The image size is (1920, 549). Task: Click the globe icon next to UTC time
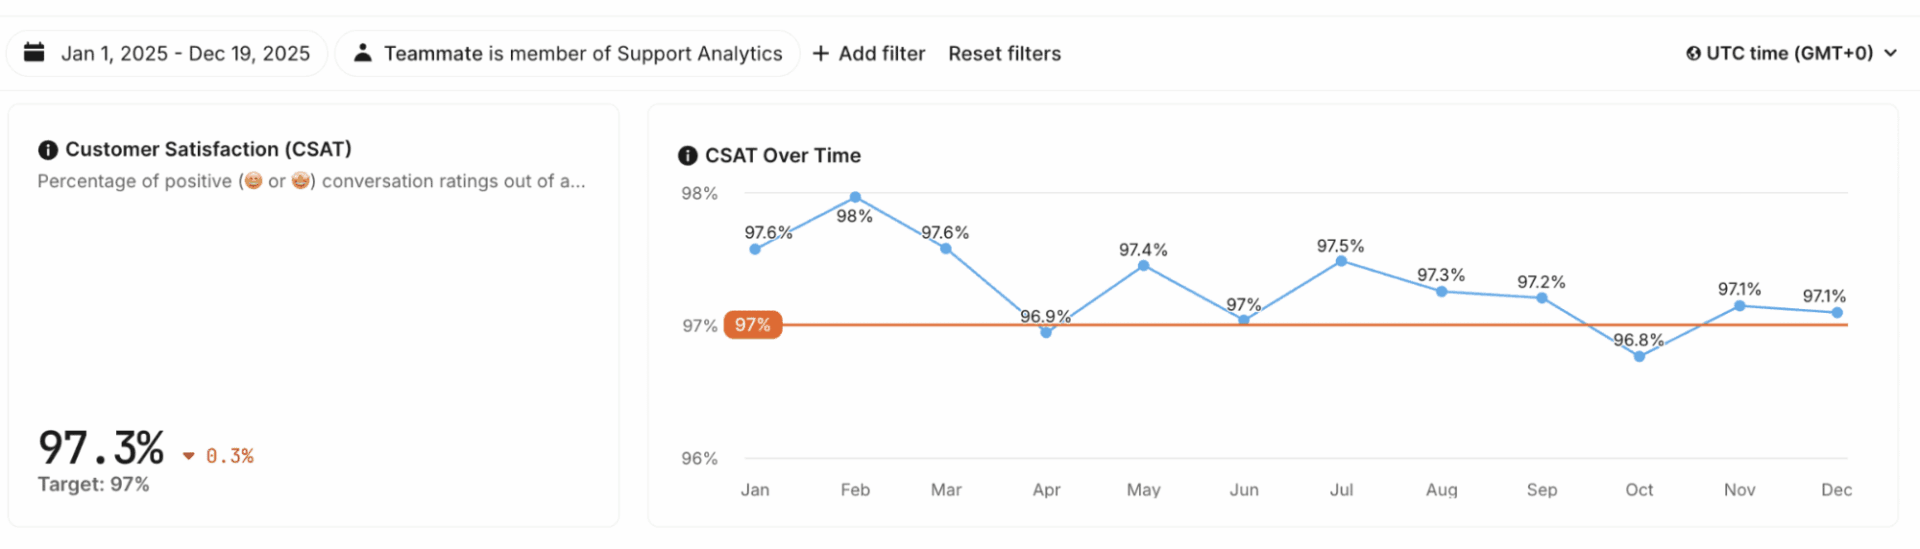click(x=1693, y=54)
